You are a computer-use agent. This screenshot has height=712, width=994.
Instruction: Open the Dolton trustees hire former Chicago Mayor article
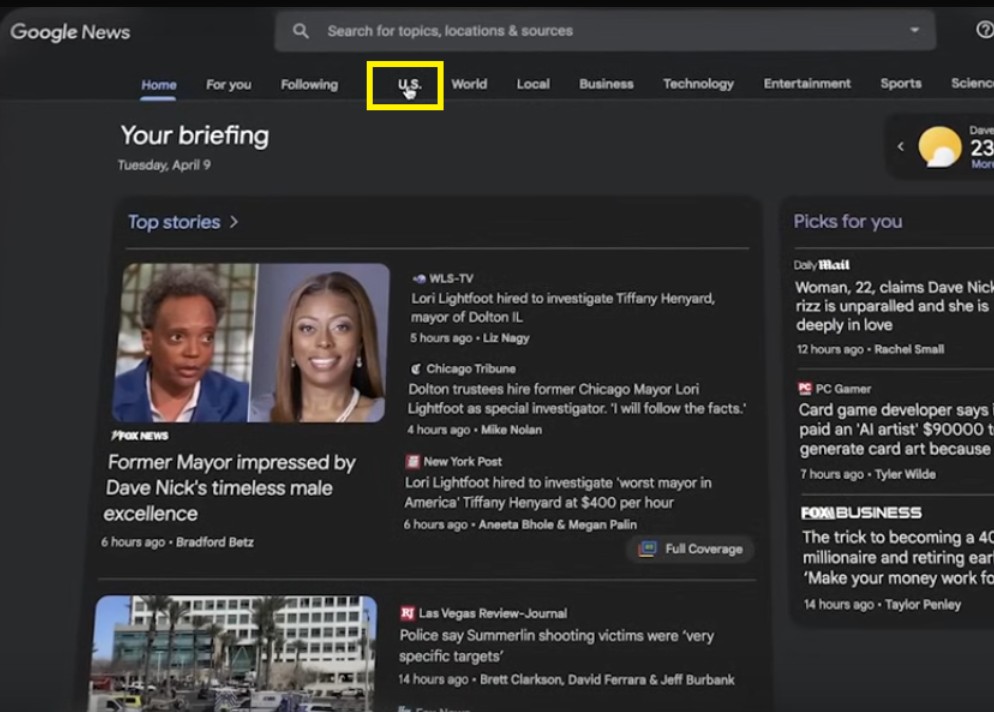tap(577, 398)
